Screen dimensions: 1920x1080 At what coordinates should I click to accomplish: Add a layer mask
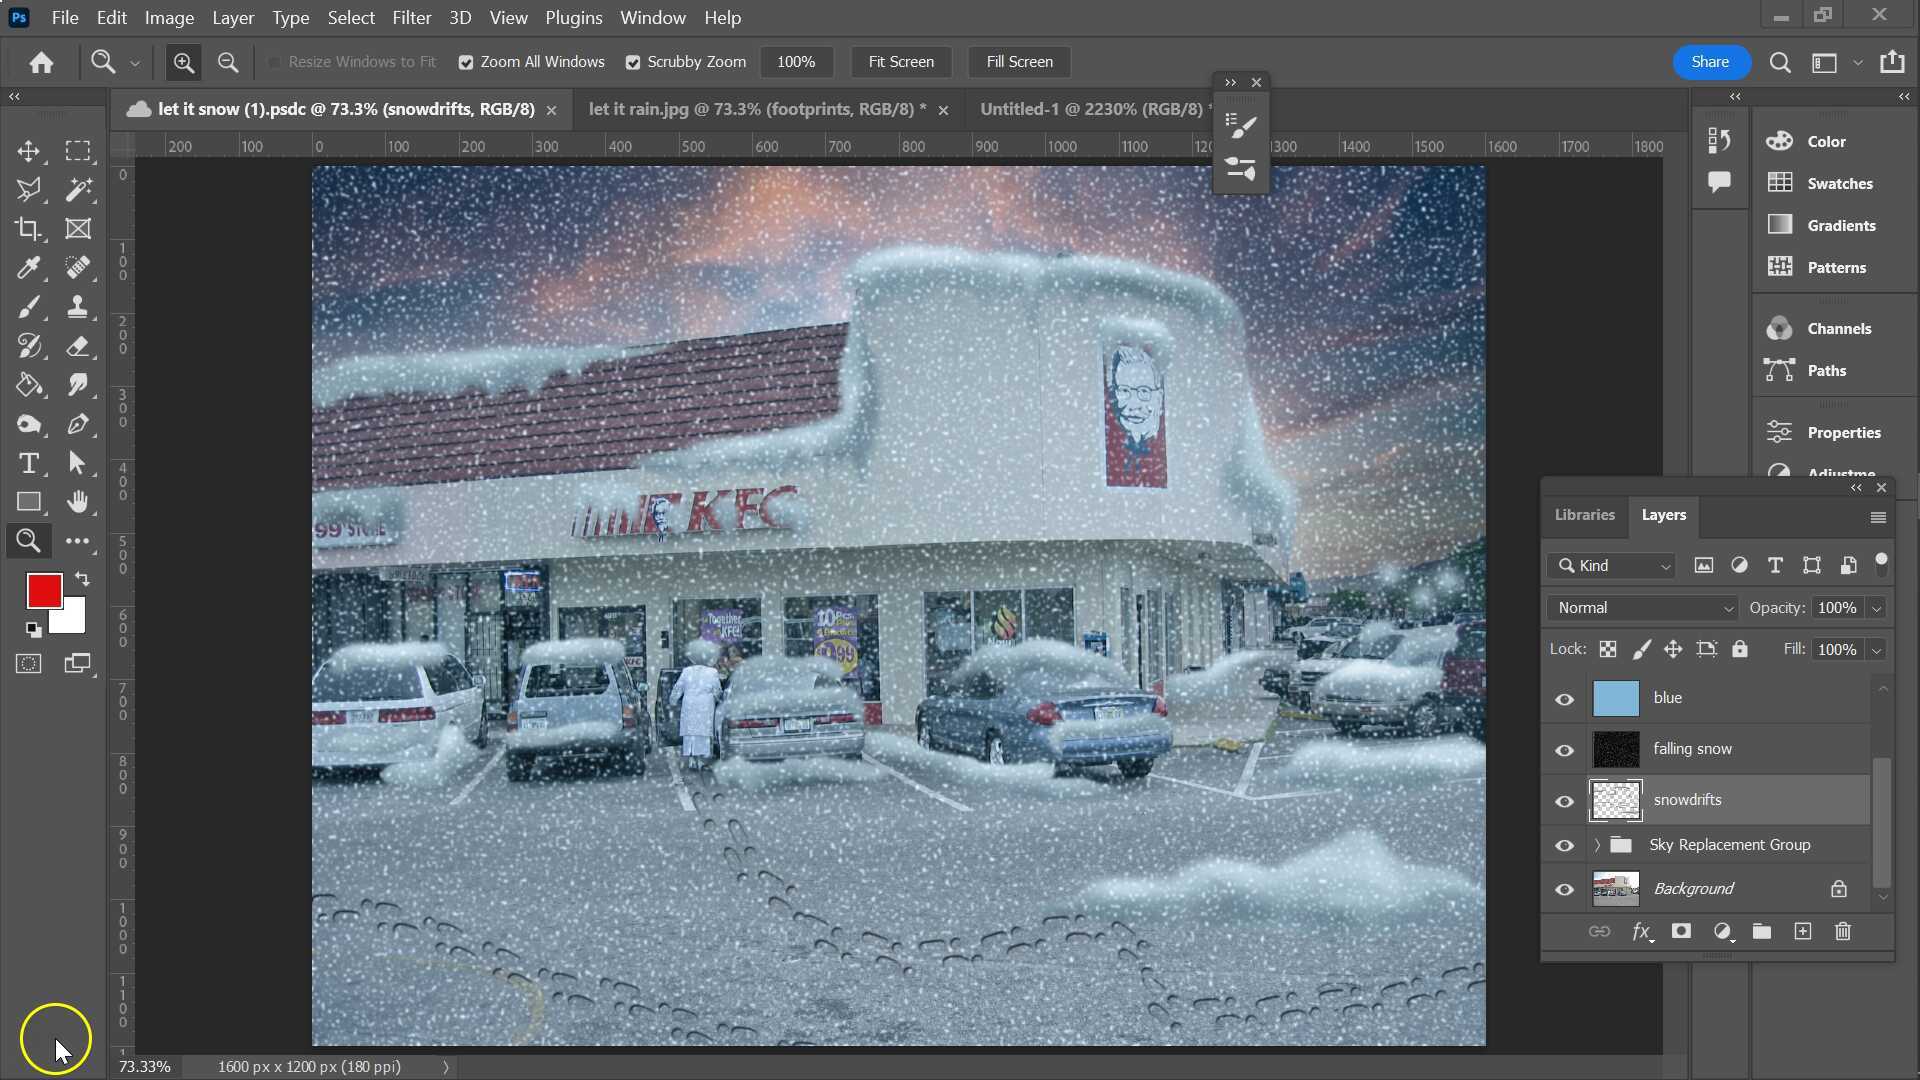[x=1681, y=932]
